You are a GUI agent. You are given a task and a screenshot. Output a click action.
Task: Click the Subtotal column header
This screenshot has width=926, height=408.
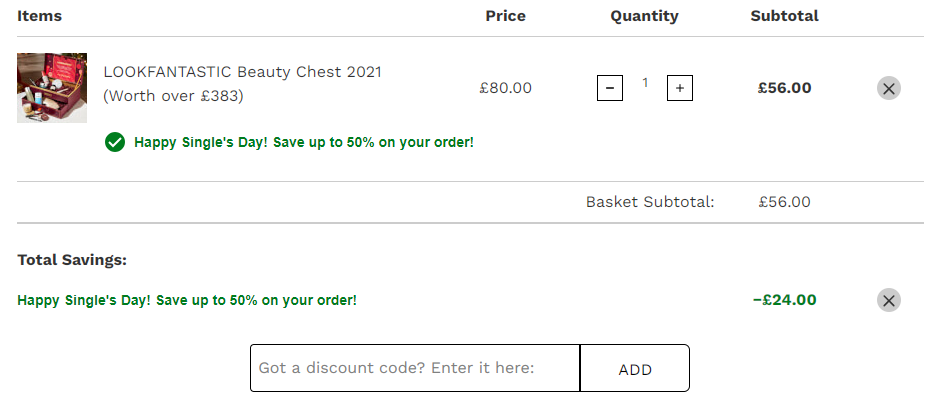pos(784,16)
